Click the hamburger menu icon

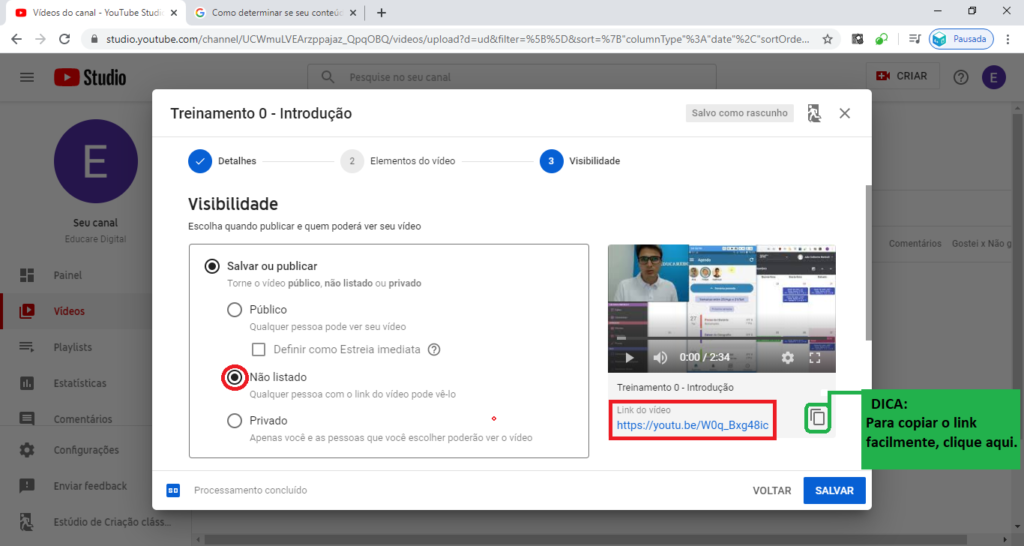(x=27, y=77)
